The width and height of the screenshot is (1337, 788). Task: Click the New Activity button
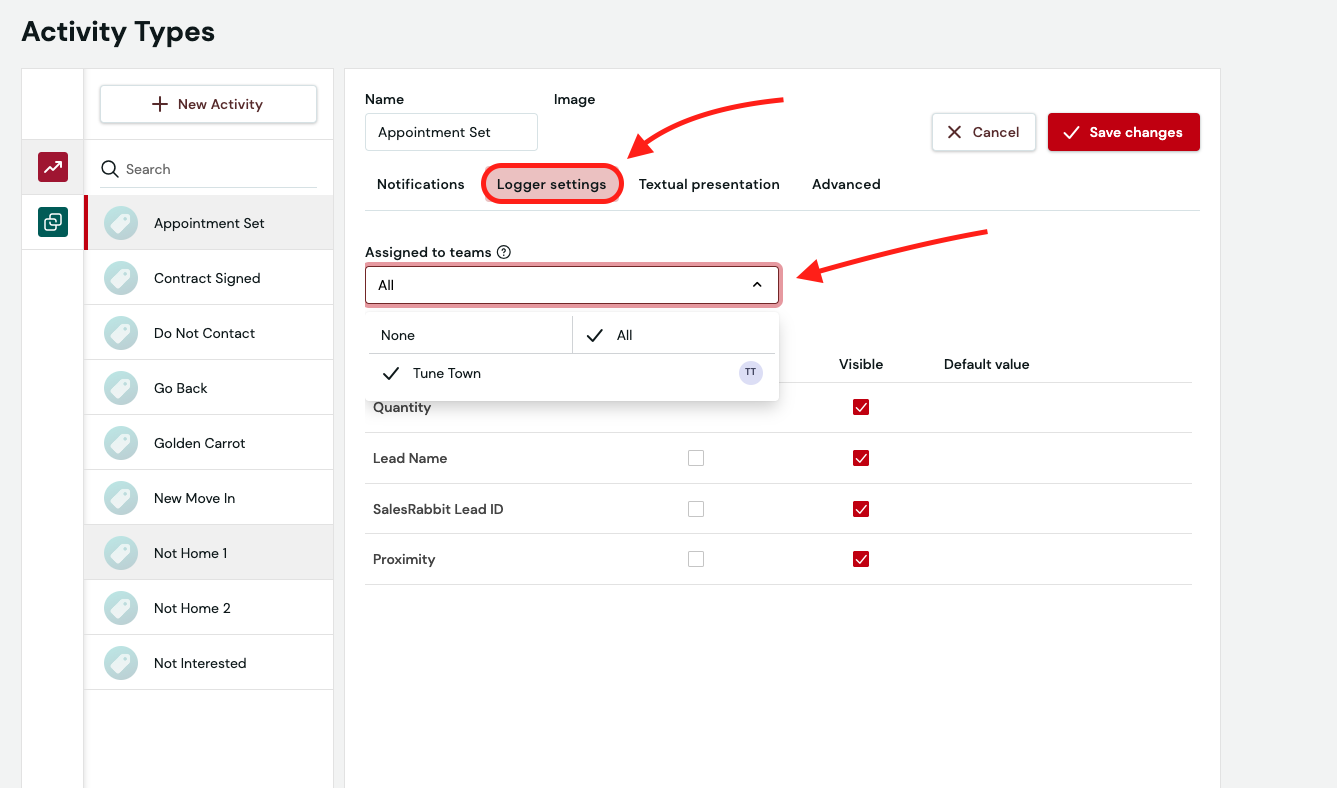[208, 104]
